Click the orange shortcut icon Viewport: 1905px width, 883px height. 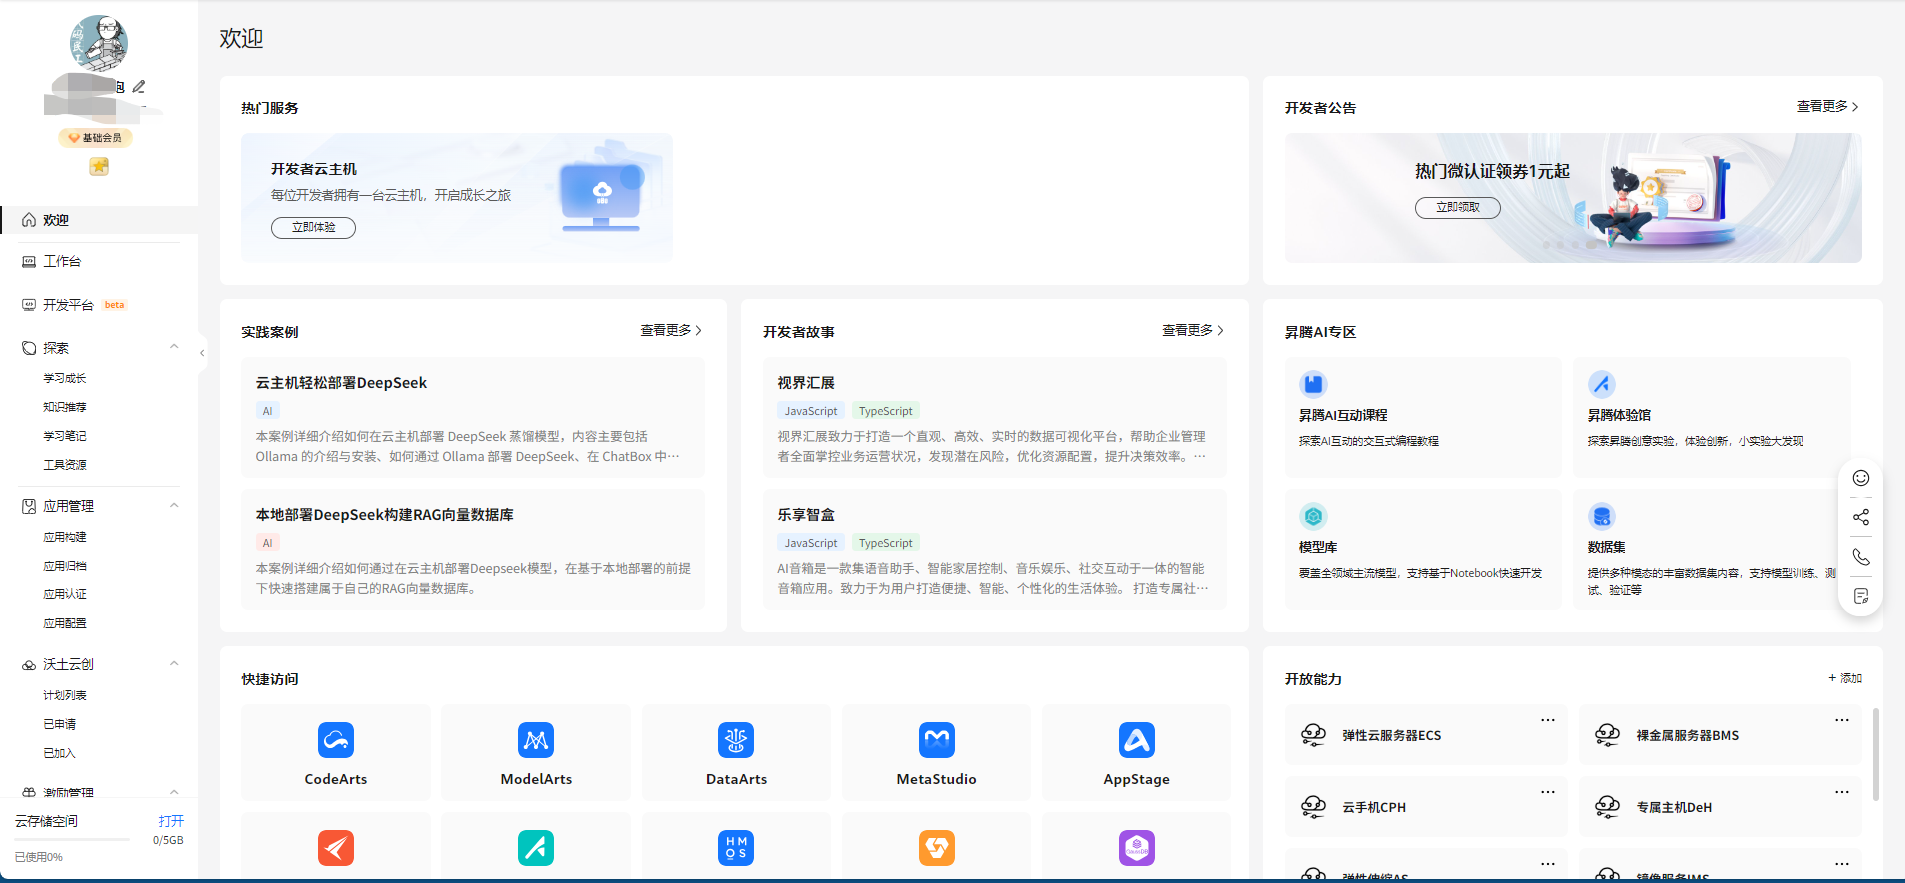pyautogui.click(x=937, y=848)
